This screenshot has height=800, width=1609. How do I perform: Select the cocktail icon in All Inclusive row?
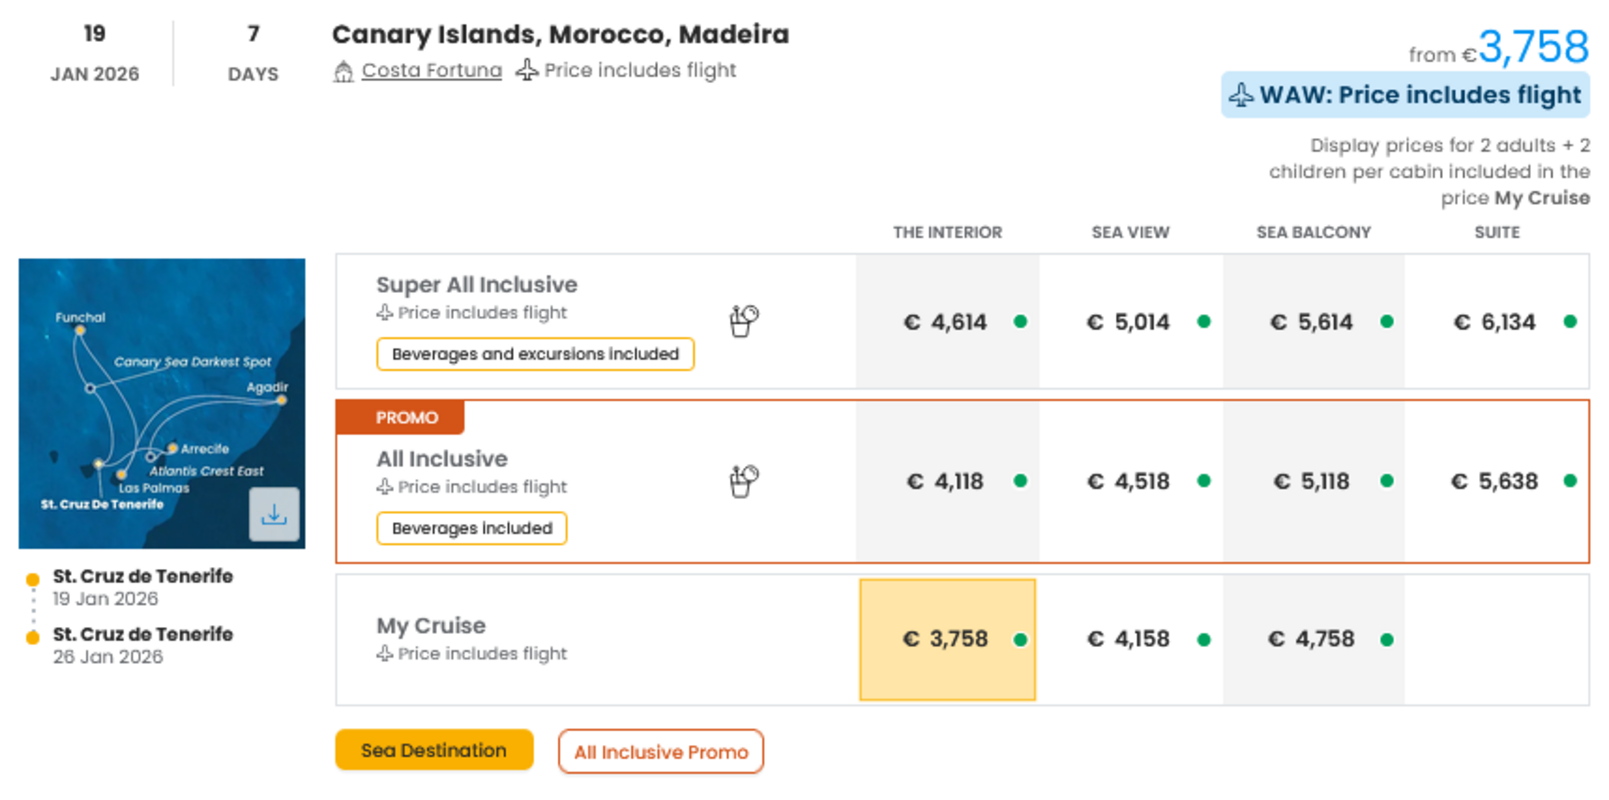743,480
